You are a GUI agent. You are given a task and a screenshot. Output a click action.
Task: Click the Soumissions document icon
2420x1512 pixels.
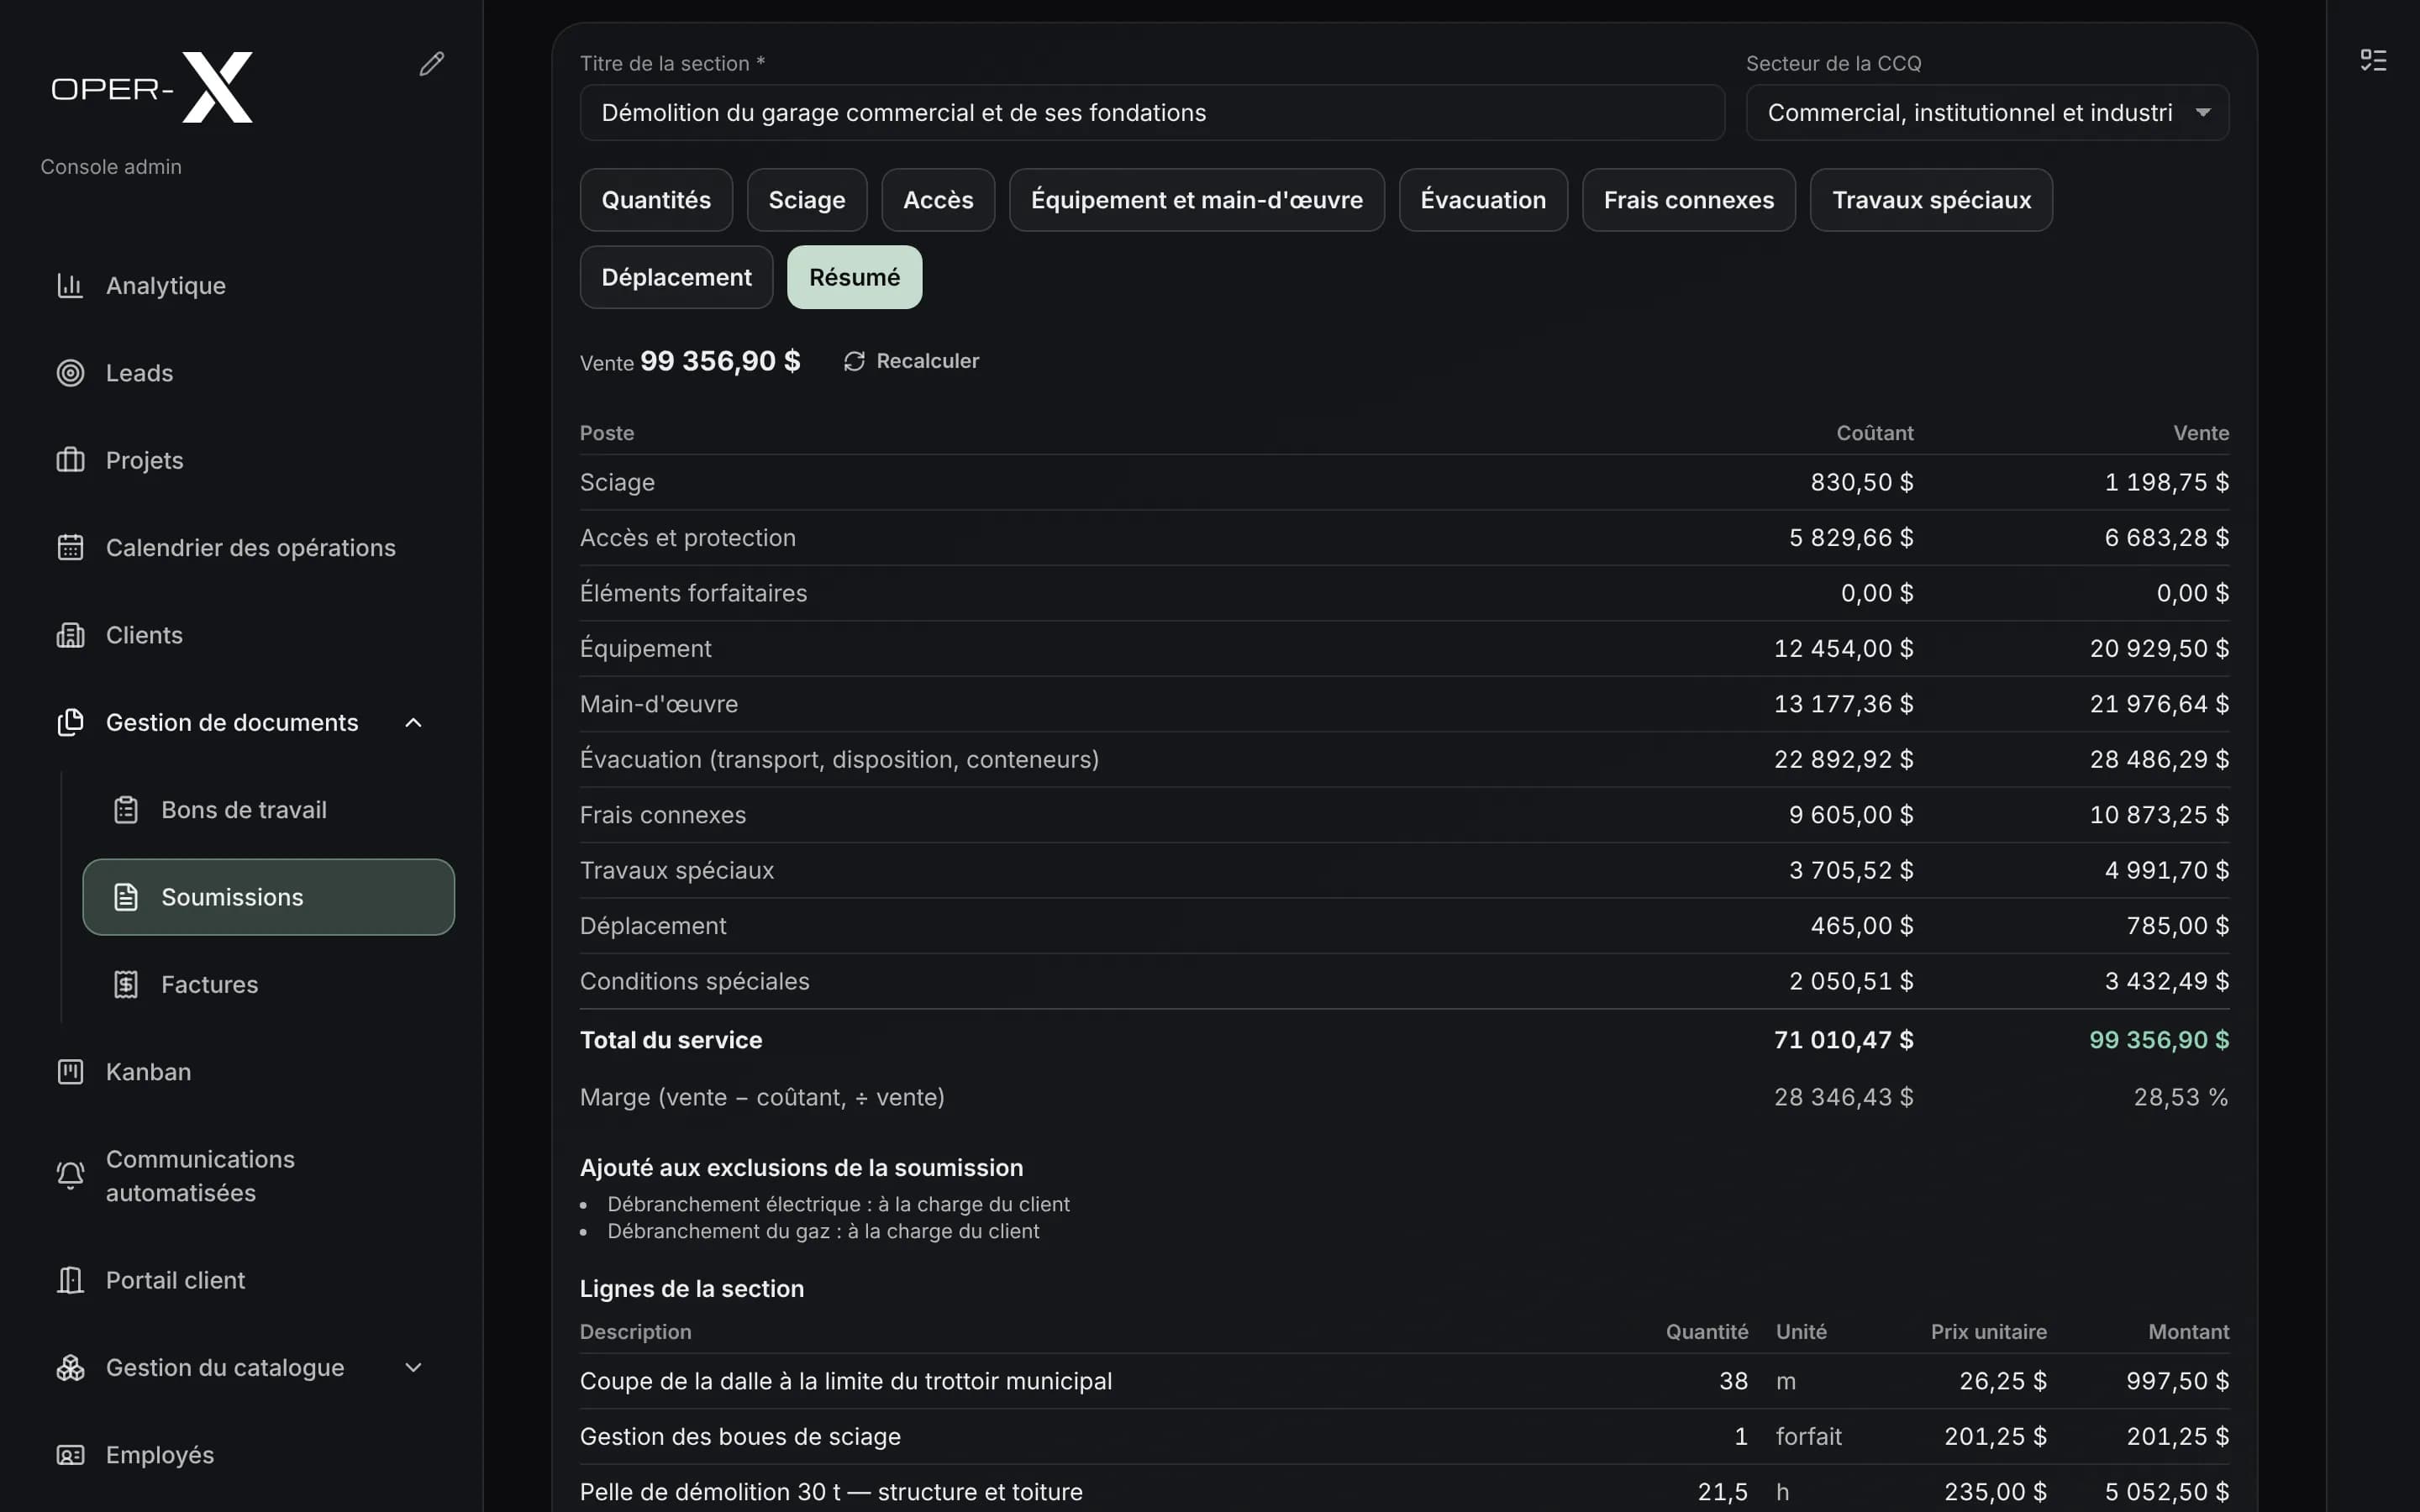(126, 897)
